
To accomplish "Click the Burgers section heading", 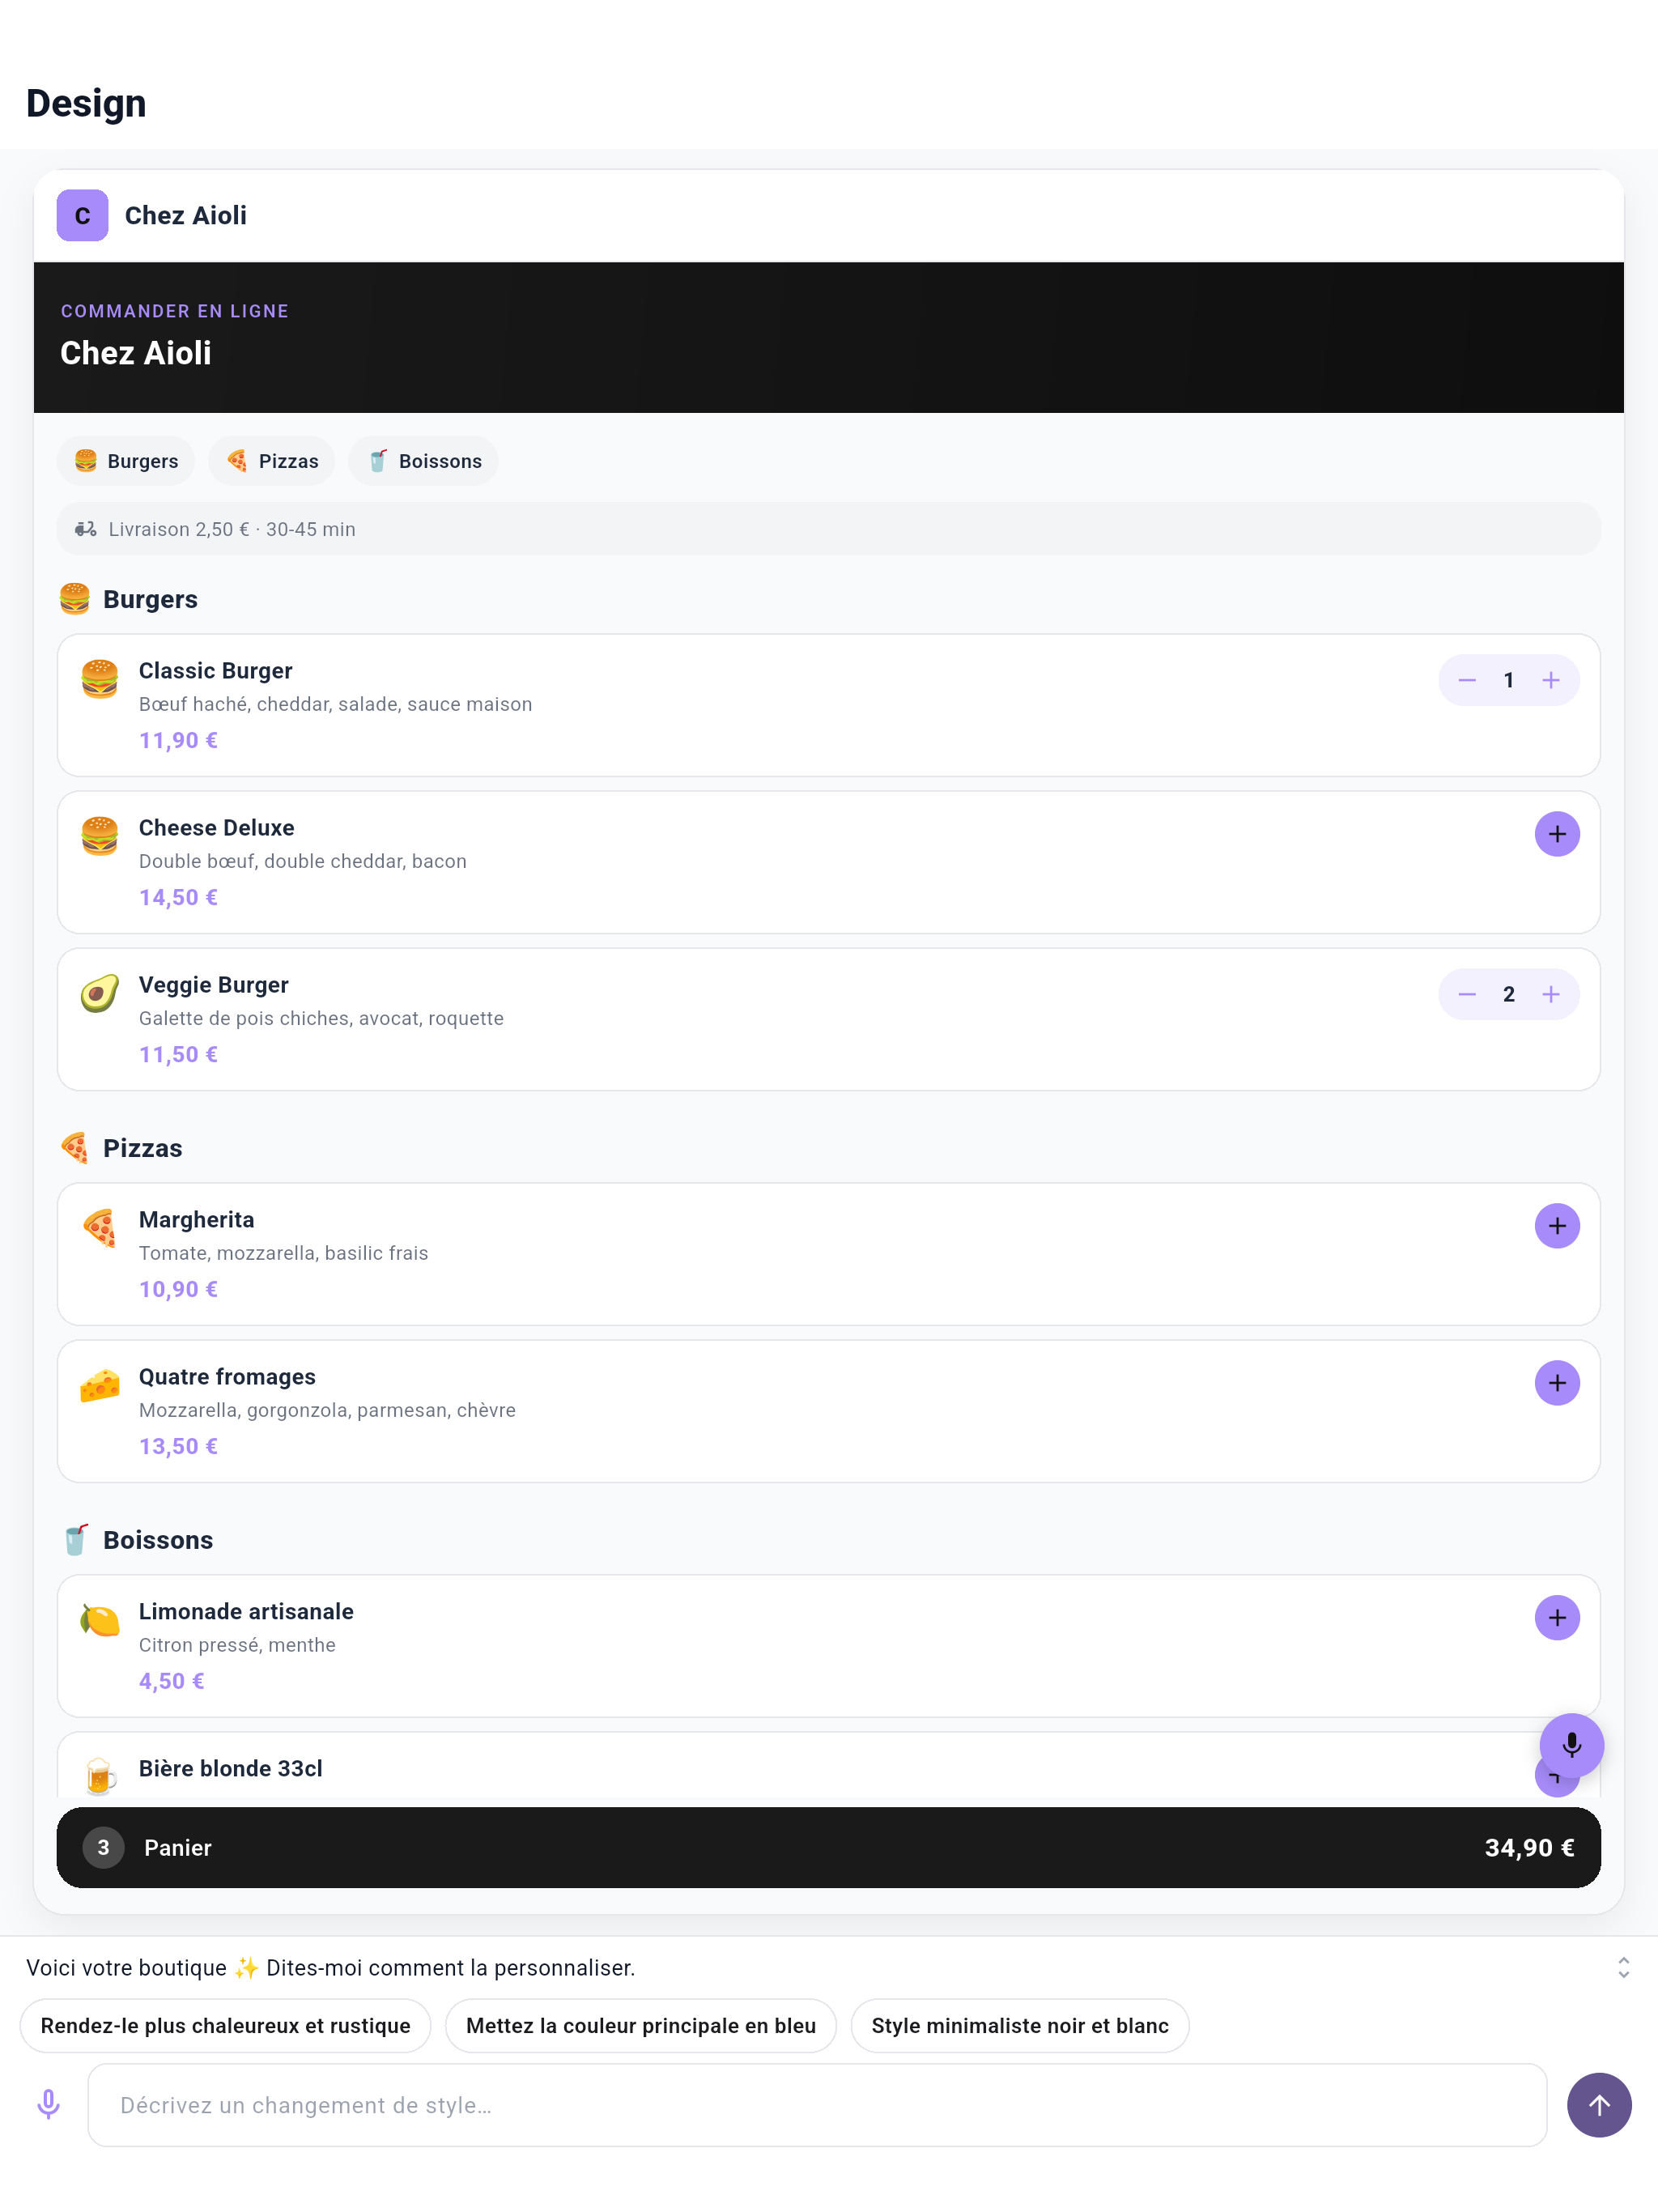I will point(150,599).
